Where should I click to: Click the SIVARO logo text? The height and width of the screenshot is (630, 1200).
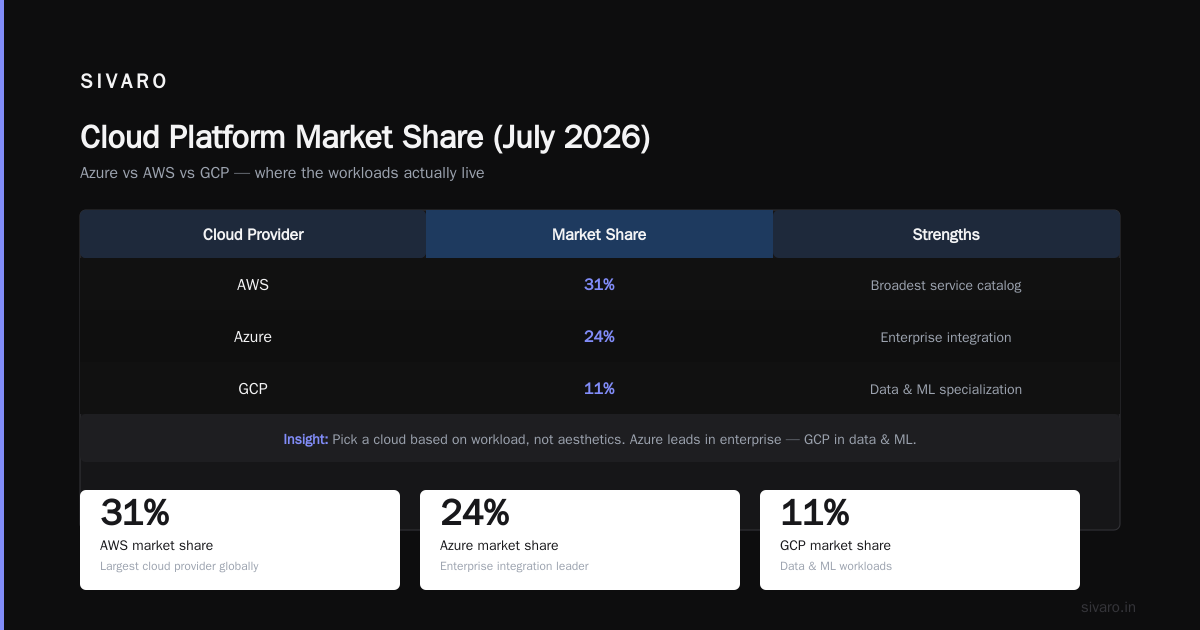point(124,82)
